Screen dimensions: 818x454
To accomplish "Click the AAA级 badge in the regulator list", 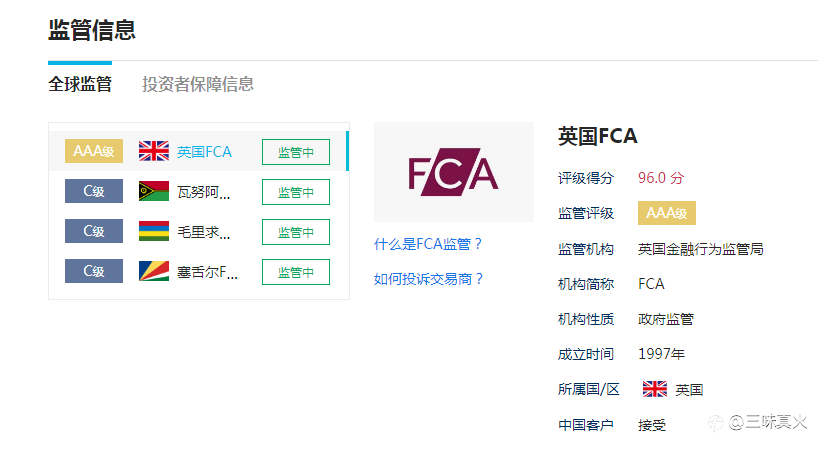I will 94,151.
